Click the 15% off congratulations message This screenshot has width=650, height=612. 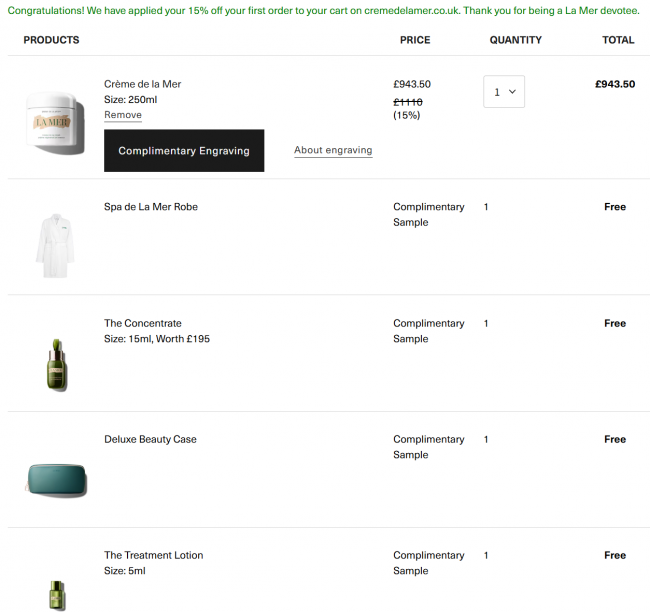(x=324, y=11)
